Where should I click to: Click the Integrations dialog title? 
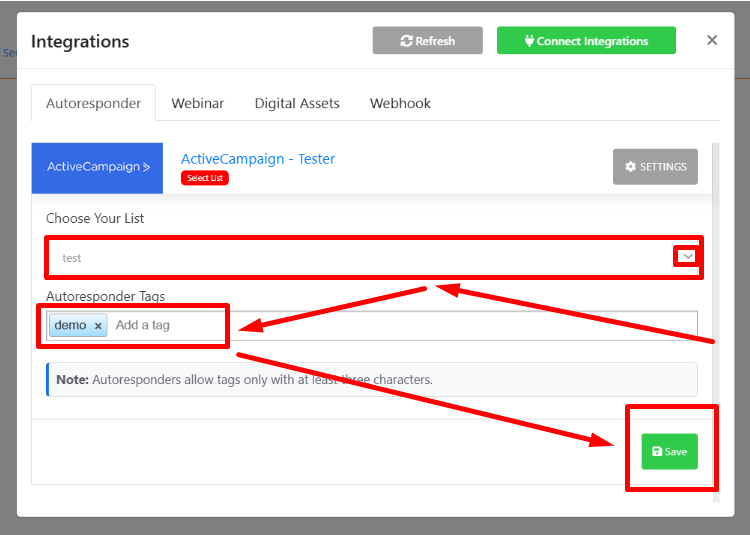tap(80, 42)
